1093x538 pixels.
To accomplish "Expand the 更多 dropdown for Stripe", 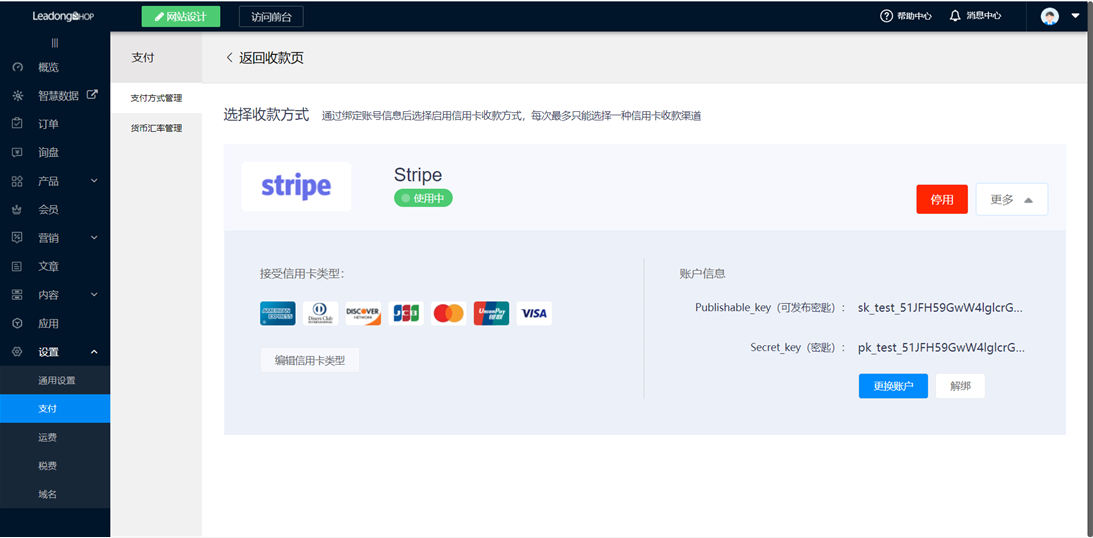I will click(1011, 200).
